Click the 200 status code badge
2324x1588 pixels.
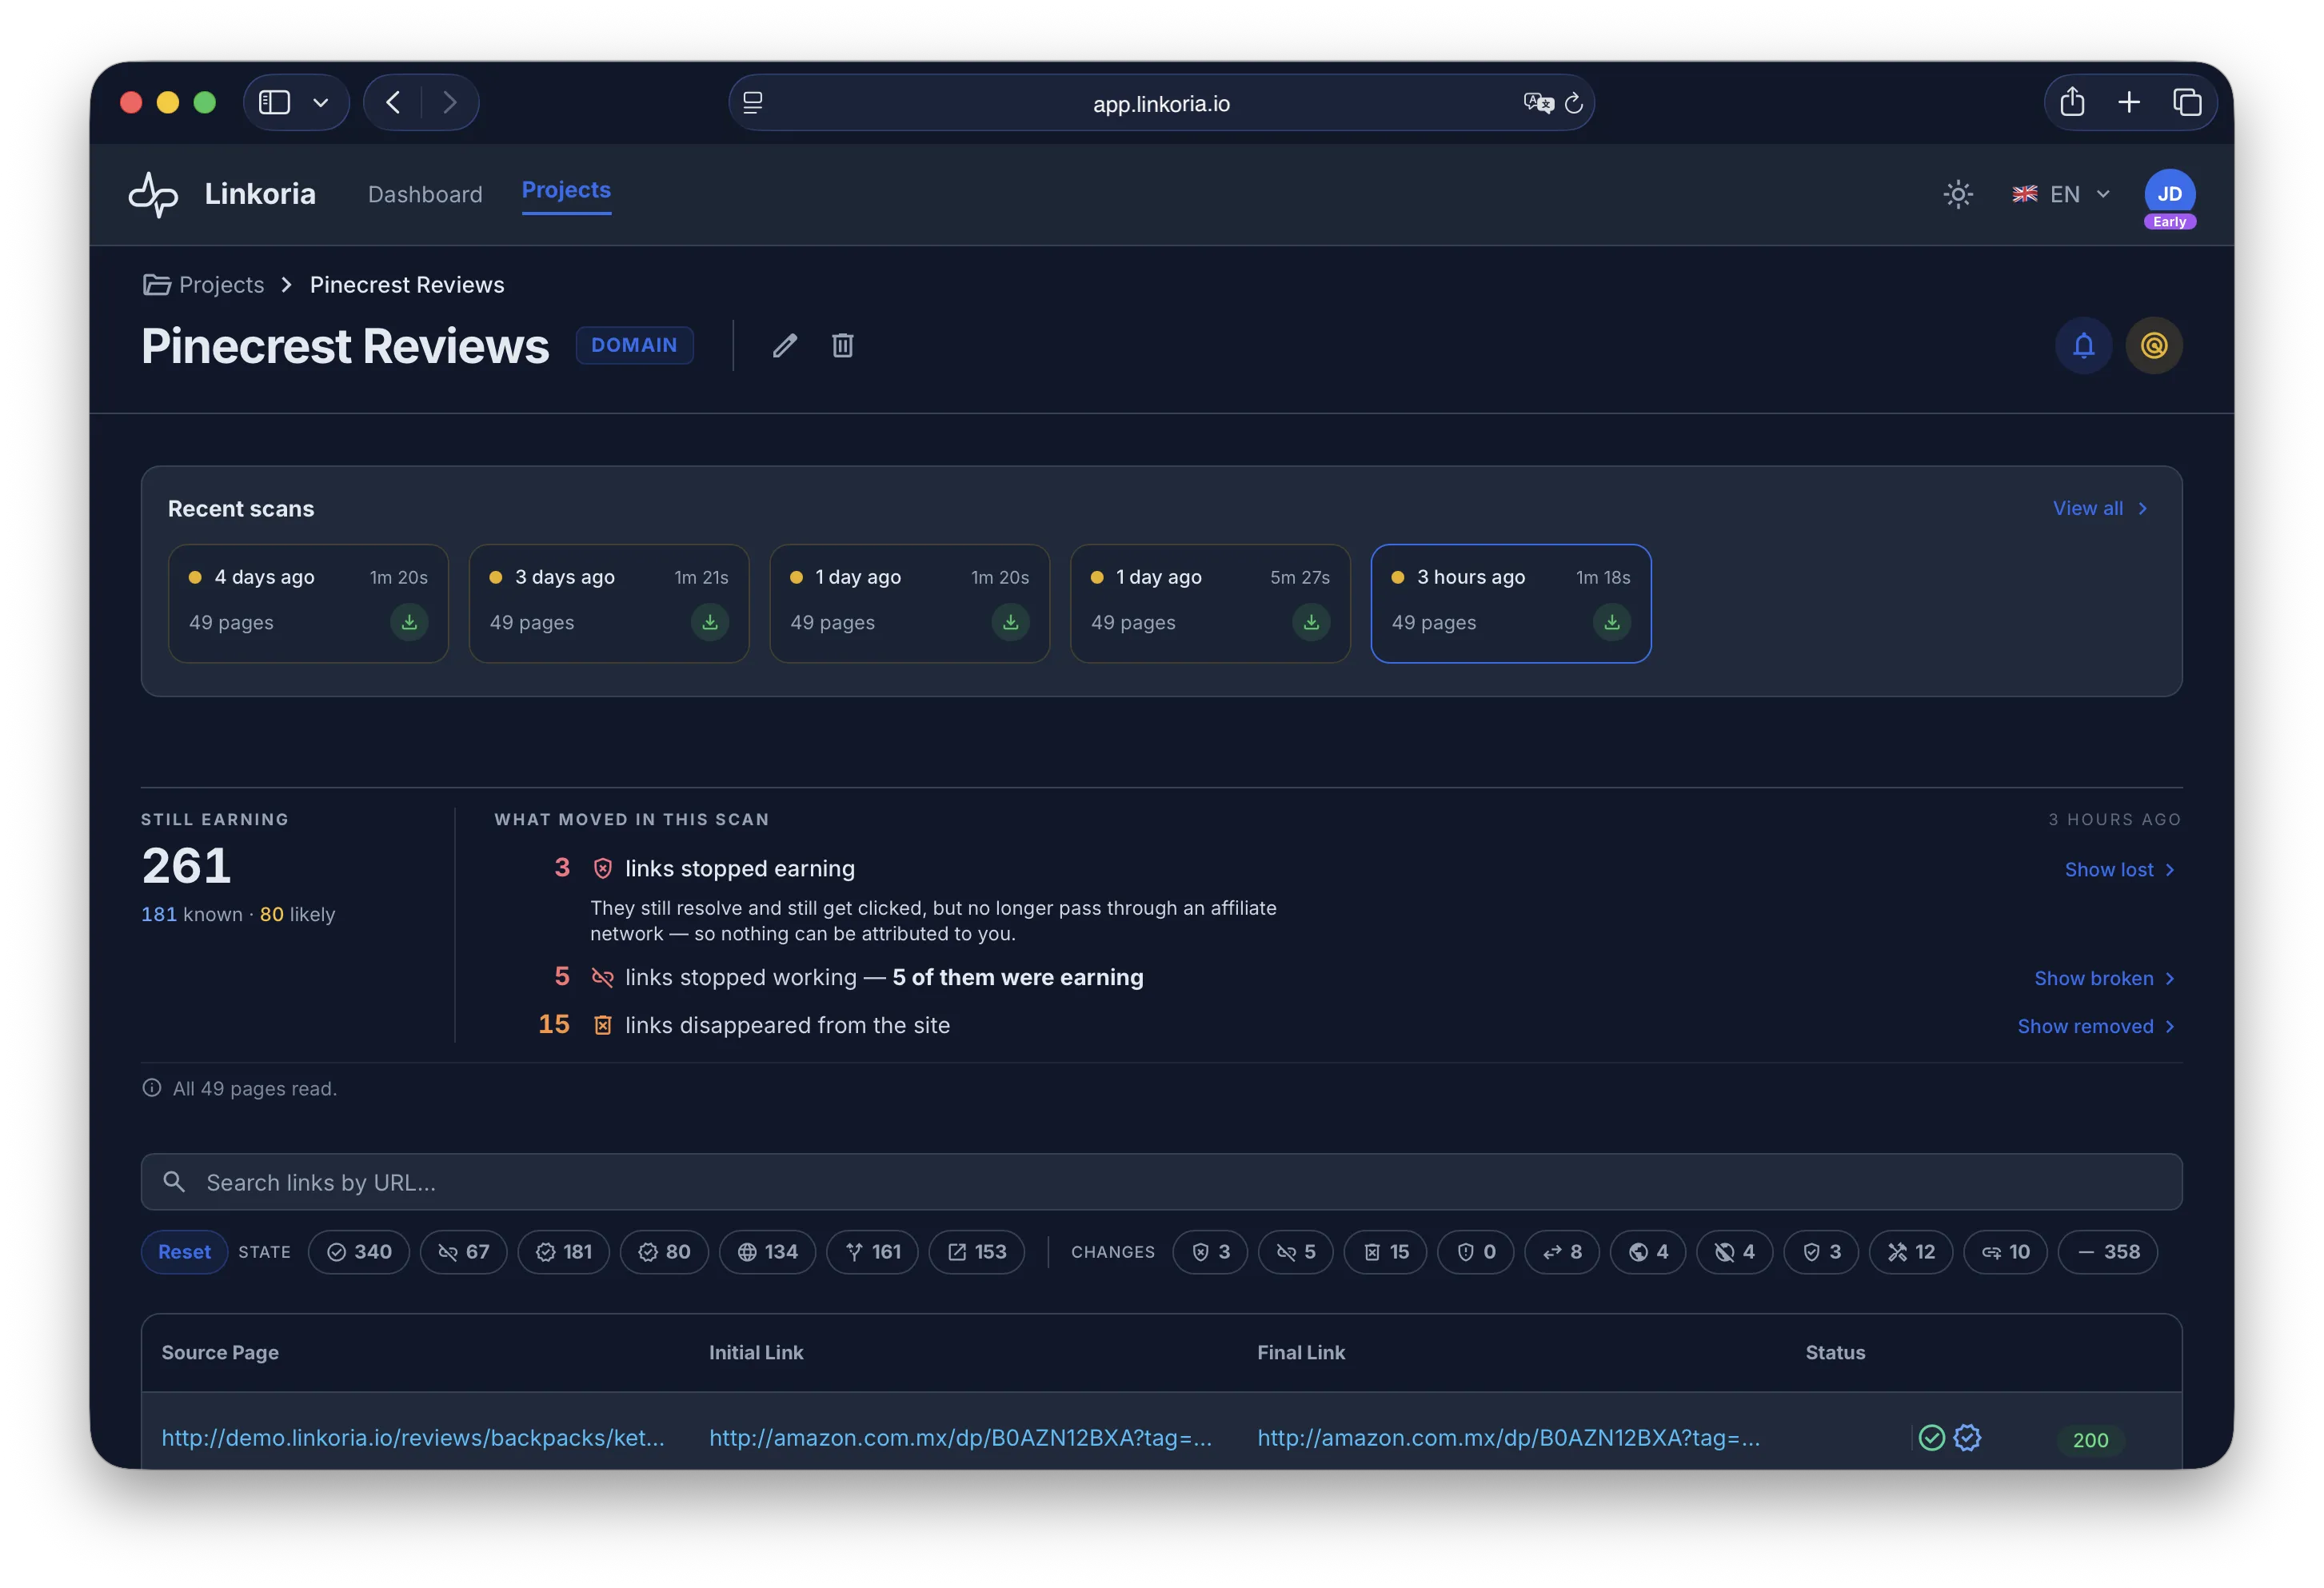(2090, 1440)
